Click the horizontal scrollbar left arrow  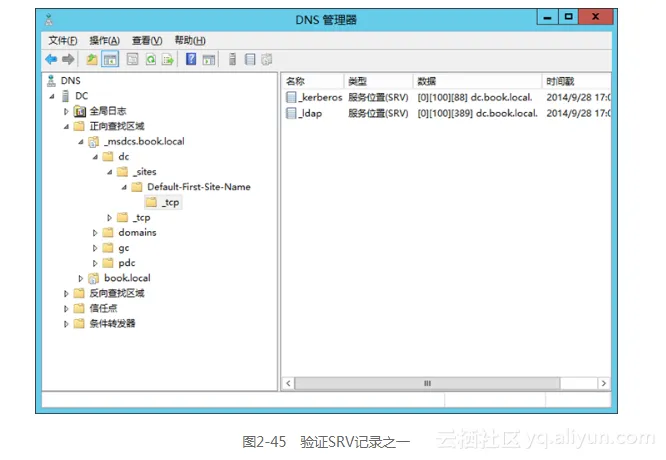click(288, 384)
